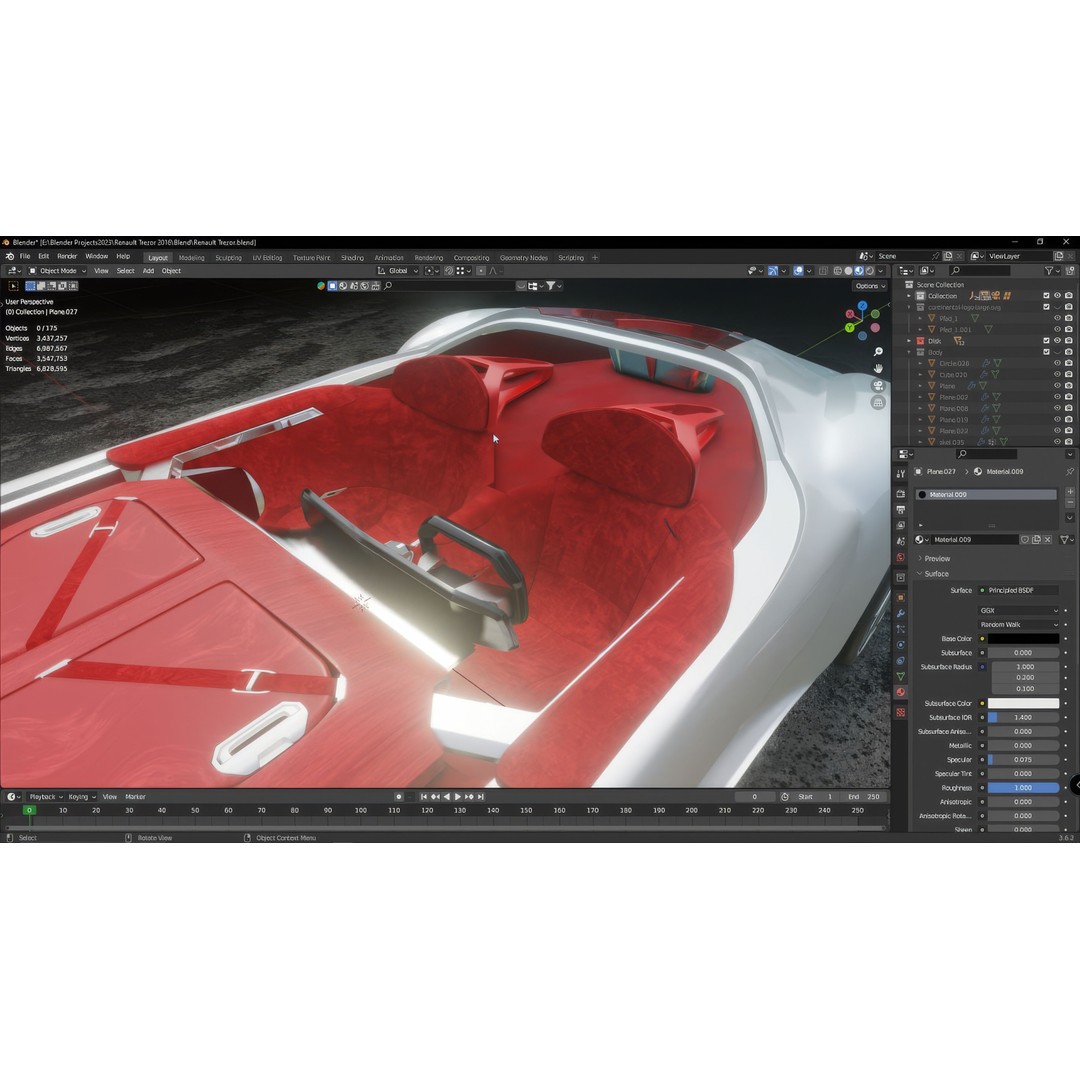
Task: Open the Texture properties tab
Action: pos(900,712)
